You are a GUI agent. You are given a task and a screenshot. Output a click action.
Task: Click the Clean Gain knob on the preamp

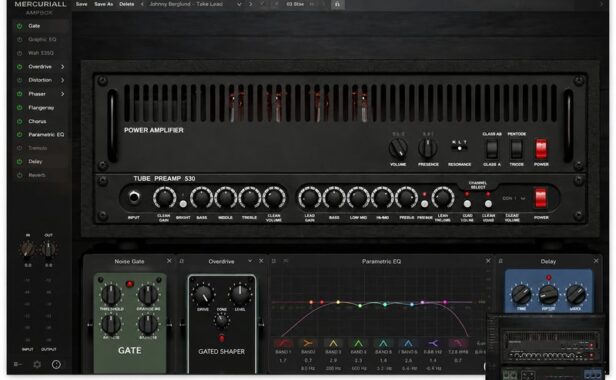pyautogui.click(x=164, y=198)
